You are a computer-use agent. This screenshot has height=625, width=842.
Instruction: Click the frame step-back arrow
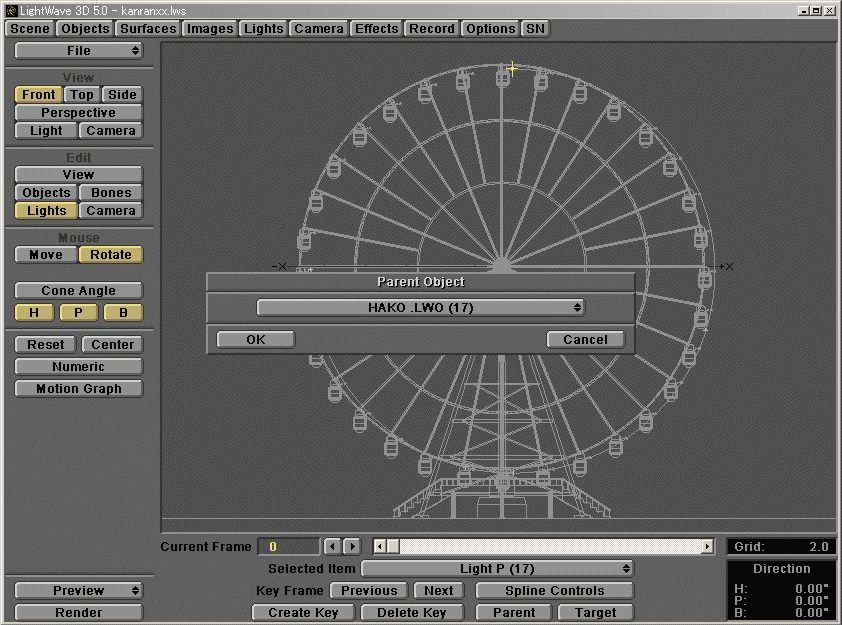[x=333, y=547]
